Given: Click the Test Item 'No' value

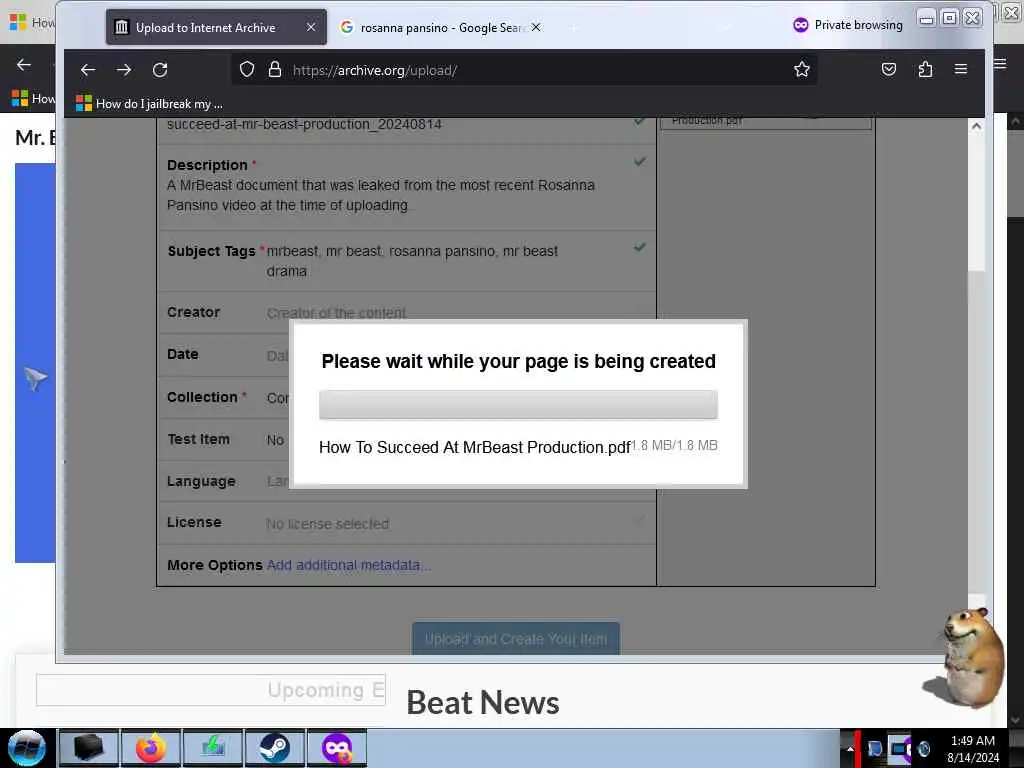Looking at the screenshot, I should click(x=275, y=440).
